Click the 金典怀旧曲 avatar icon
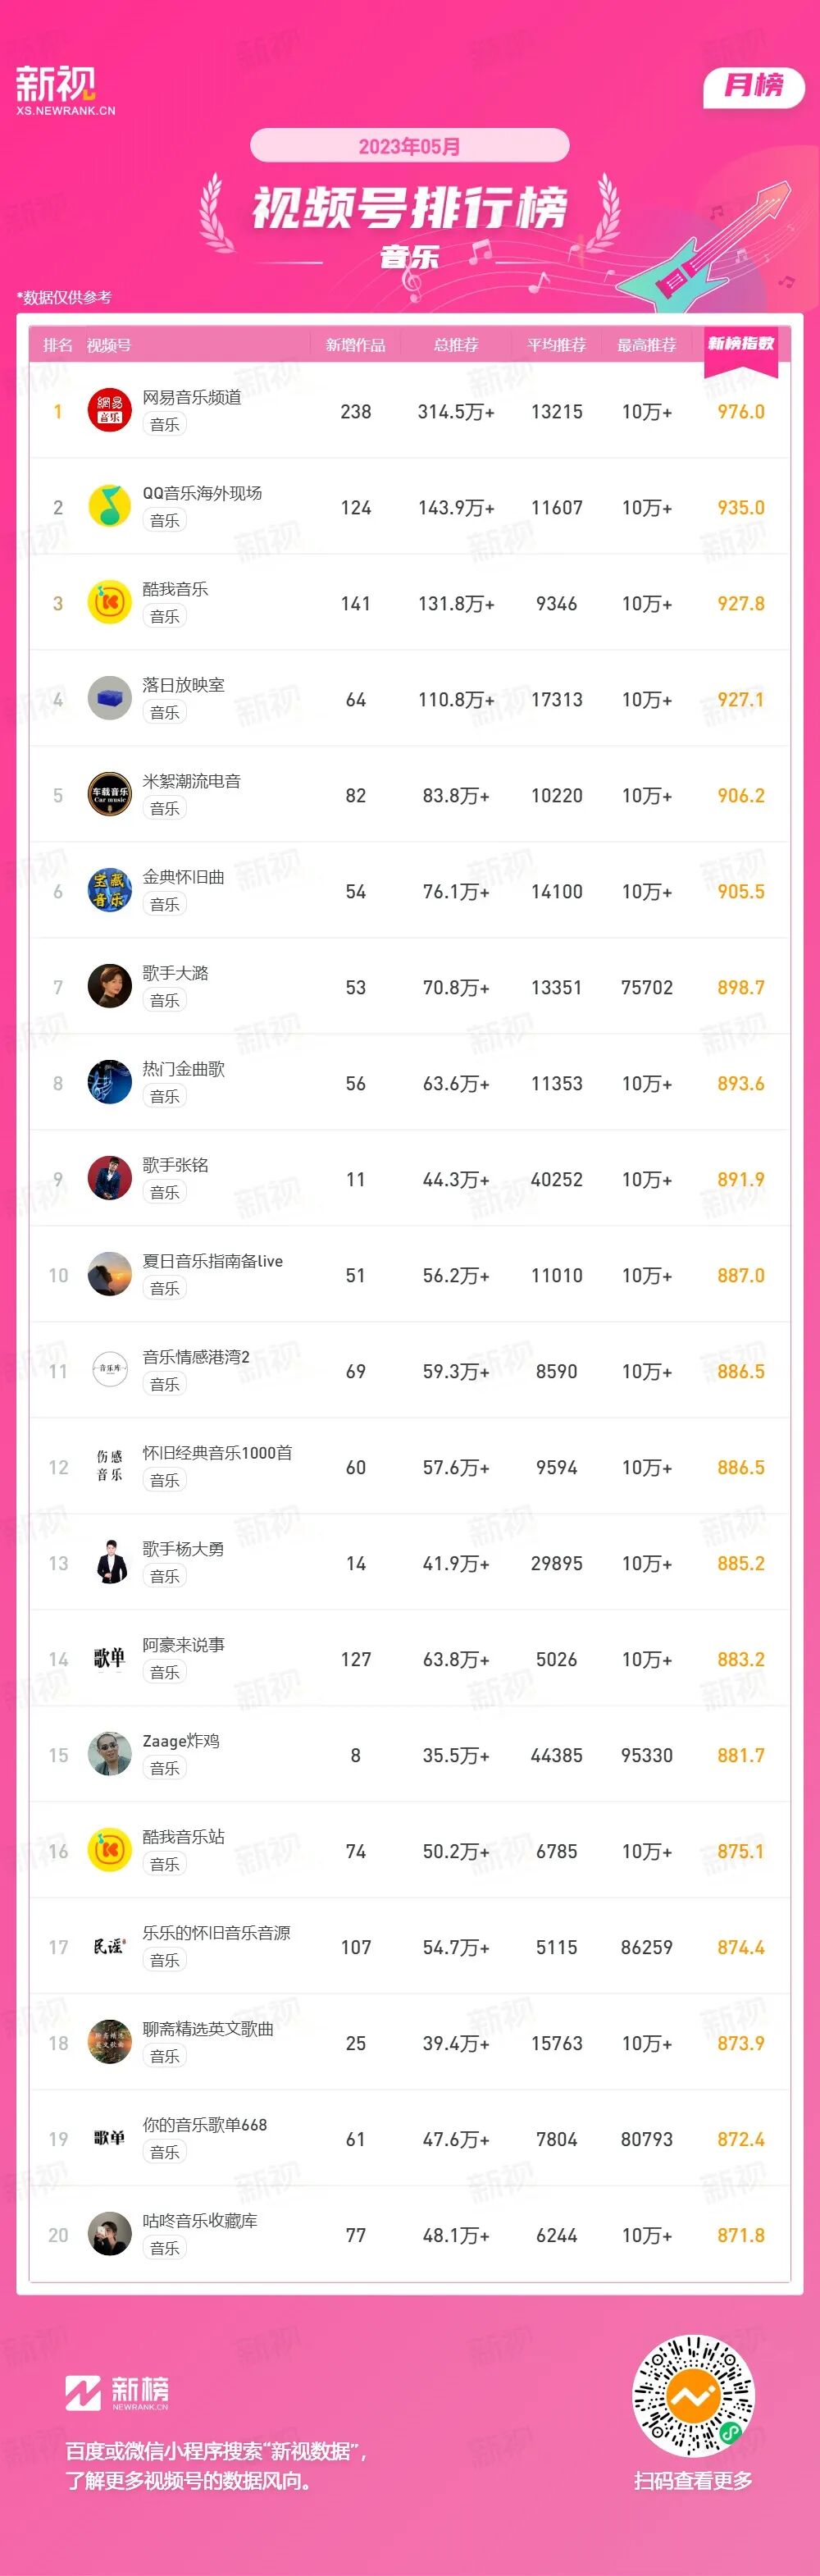The height and width of the screenshot is (2576, 820). 110,891
